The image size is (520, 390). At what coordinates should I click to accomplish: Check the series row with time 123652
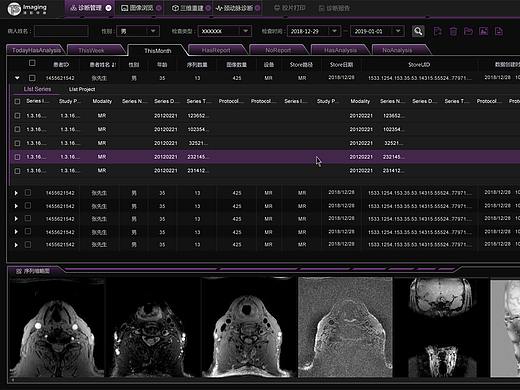17,116
